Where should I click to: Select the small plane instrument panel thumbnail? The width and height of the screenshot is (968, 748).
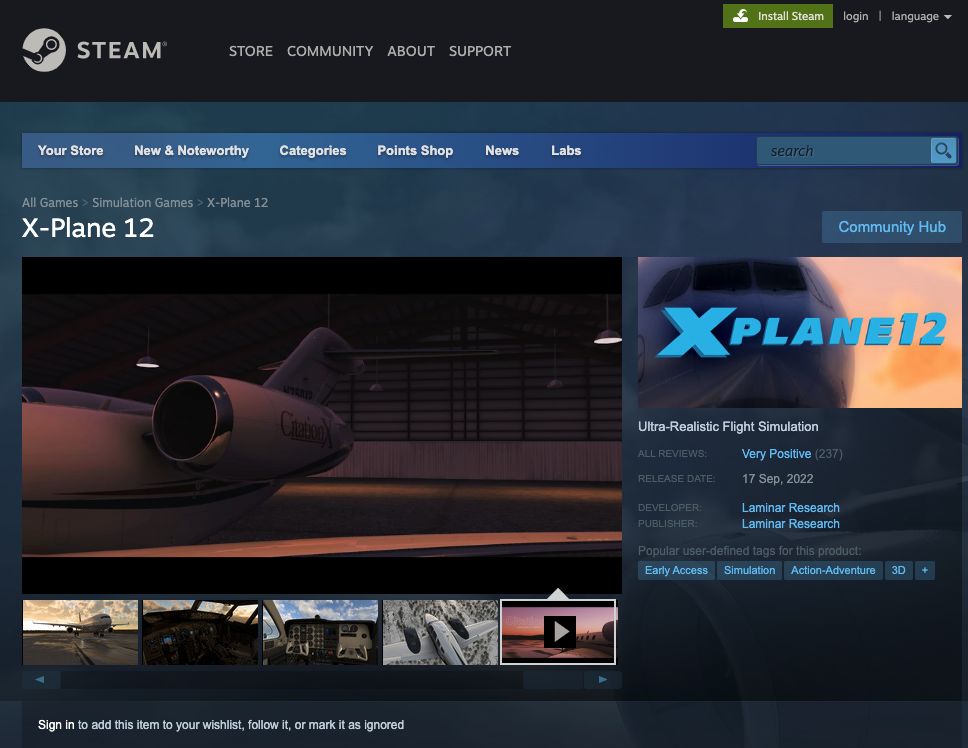coord(320,632)
